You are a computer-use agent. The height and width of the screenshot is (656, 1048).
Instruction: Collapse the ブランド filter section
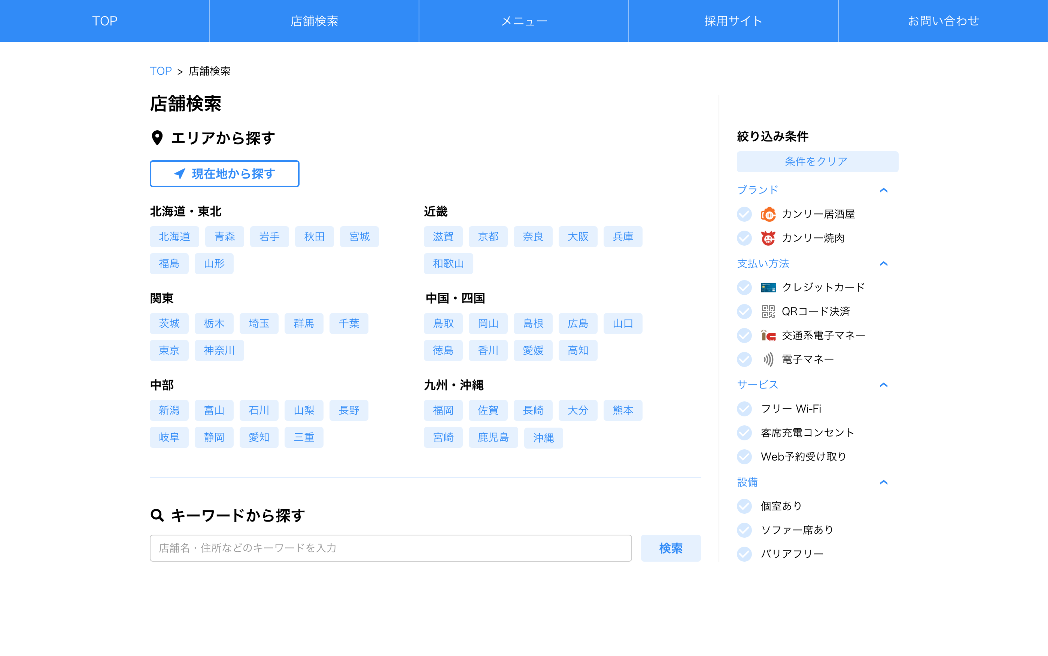[x=883, y=190]
